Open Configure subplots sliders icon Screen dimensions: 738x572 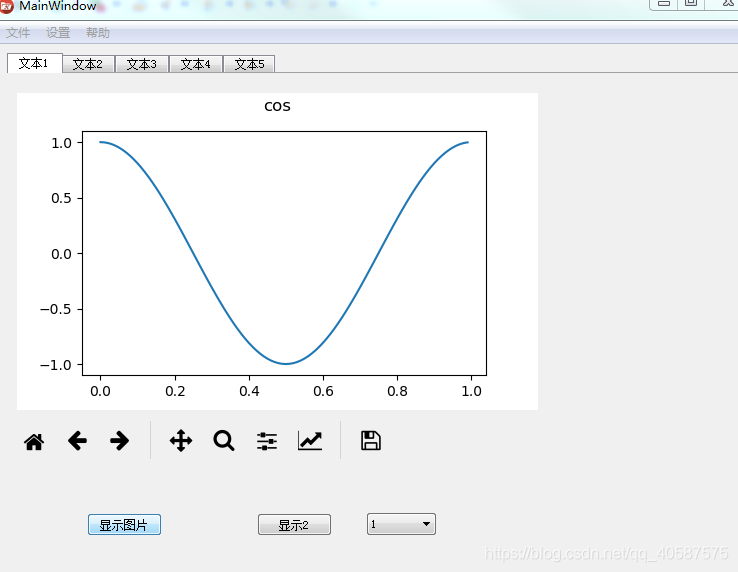pyautogui.click(x=267, y=441)
